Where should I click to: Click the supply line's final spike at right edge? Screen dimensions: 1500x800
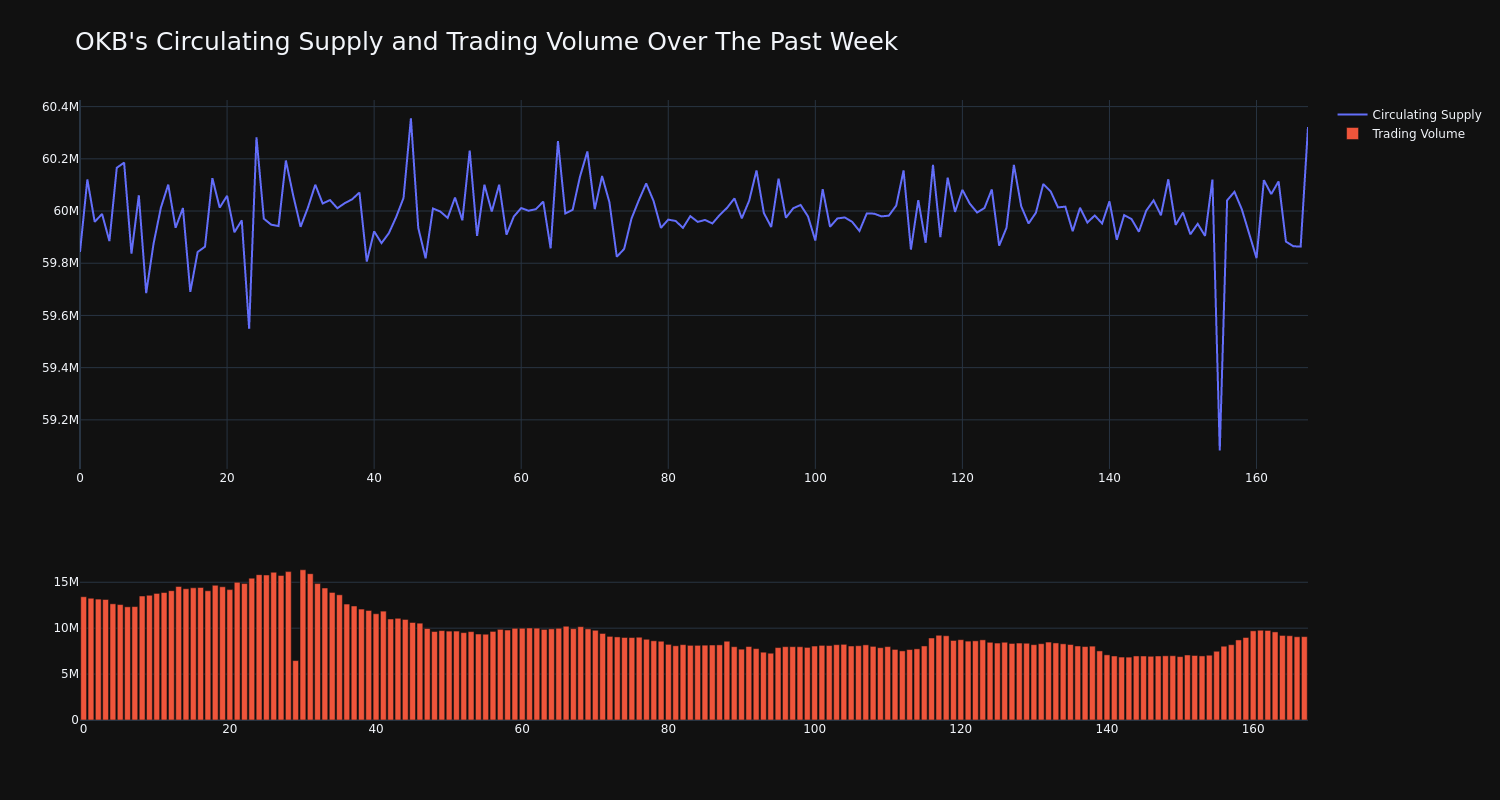pos(1306,128)
